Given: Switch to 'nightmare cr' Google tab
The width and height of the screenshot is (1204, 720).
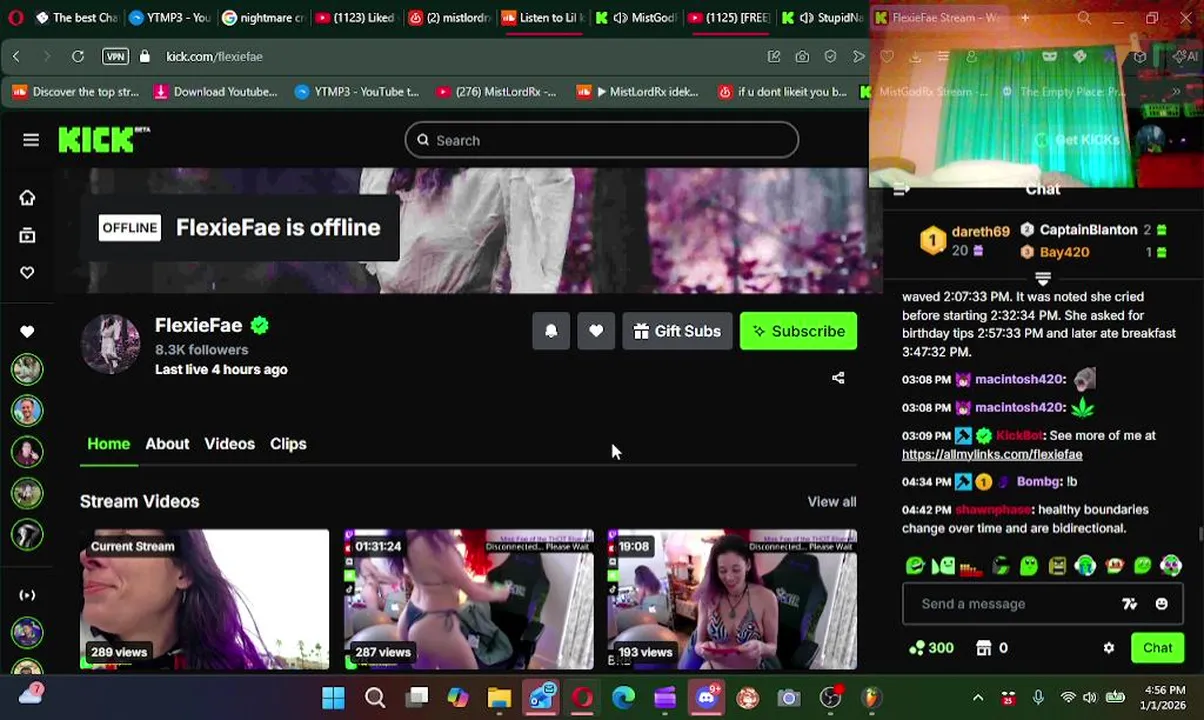Looking at the screenshot, I should pos(263,18).
